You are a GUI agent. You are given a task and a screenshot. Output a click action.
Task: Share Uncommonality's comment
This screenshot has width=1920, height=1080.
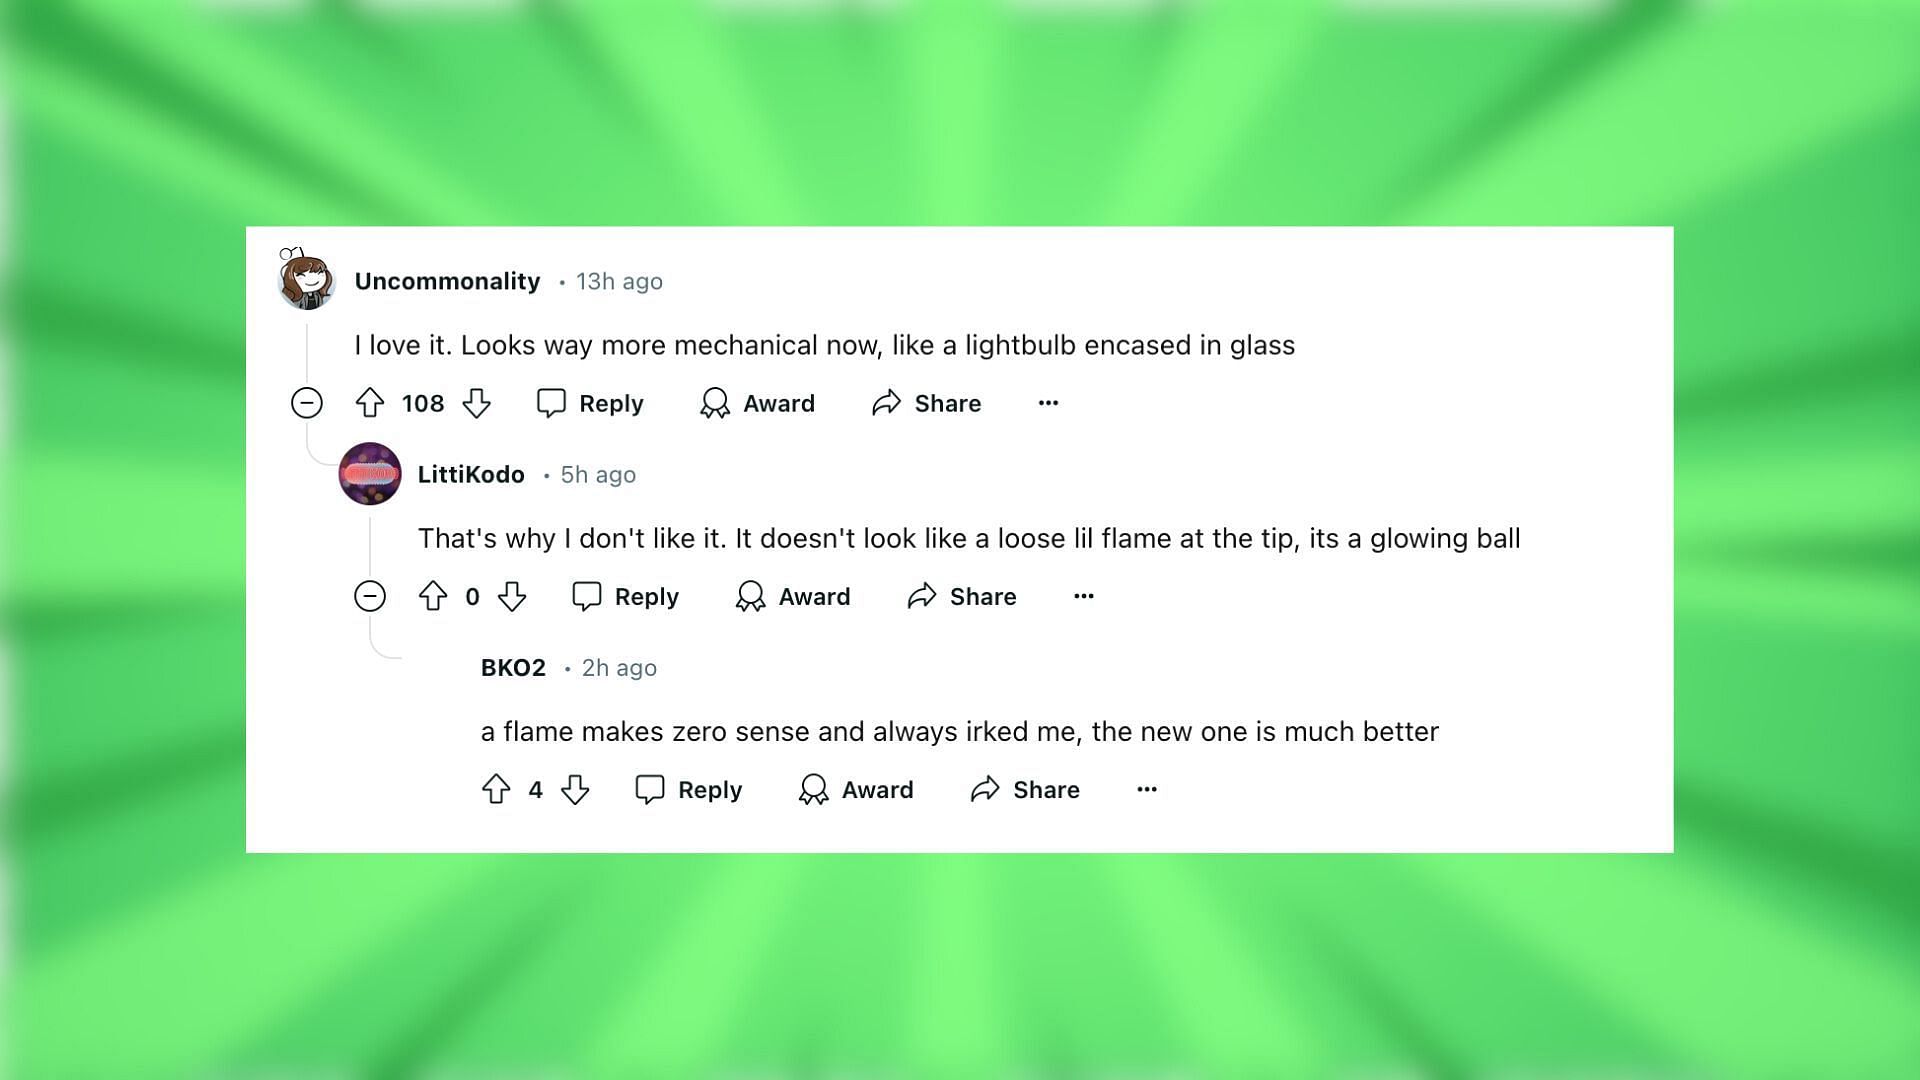[926, 403]
